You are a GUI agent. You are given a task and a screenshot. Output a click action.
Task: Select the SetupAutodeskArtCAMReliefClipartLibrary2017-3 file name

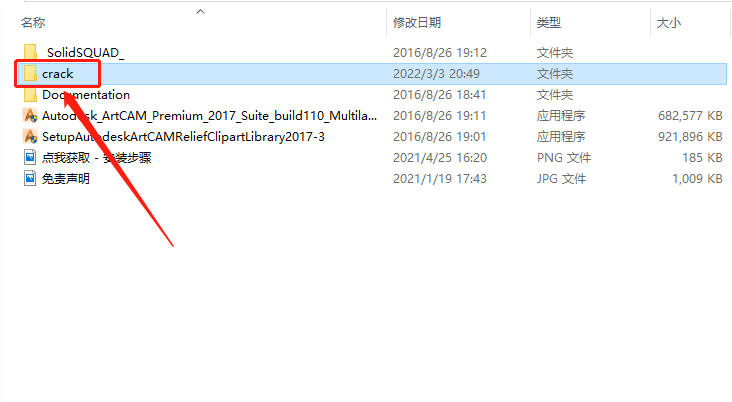(183, 136)
